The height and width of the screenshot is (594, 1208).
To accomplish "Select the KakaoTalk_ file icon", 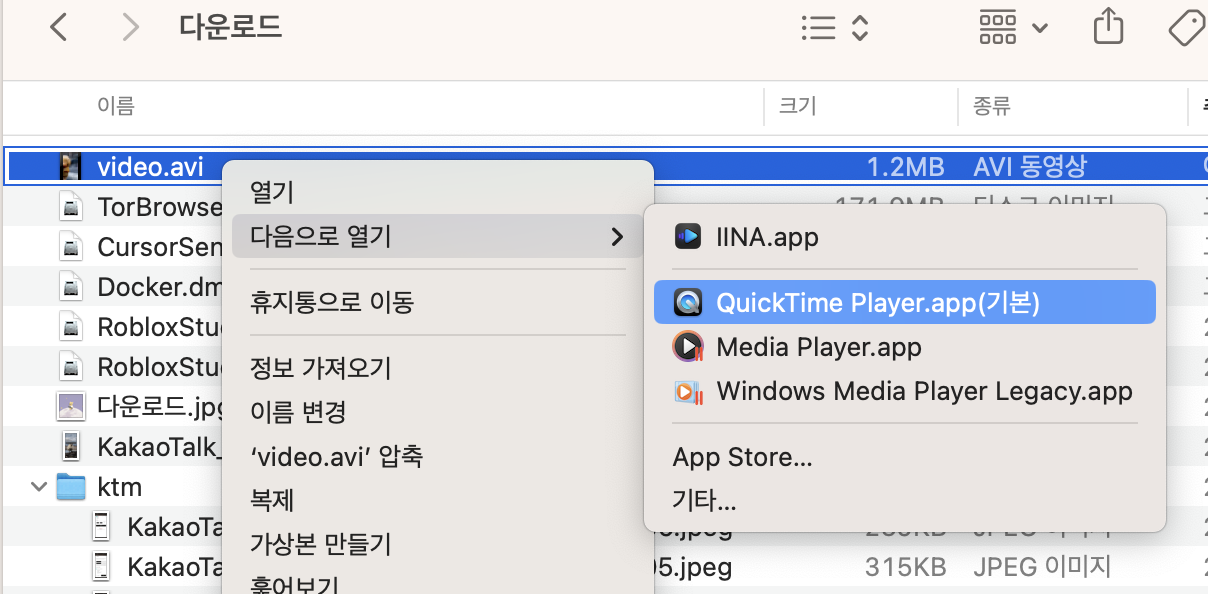I will pyautogui.click(x=70, y=446).
